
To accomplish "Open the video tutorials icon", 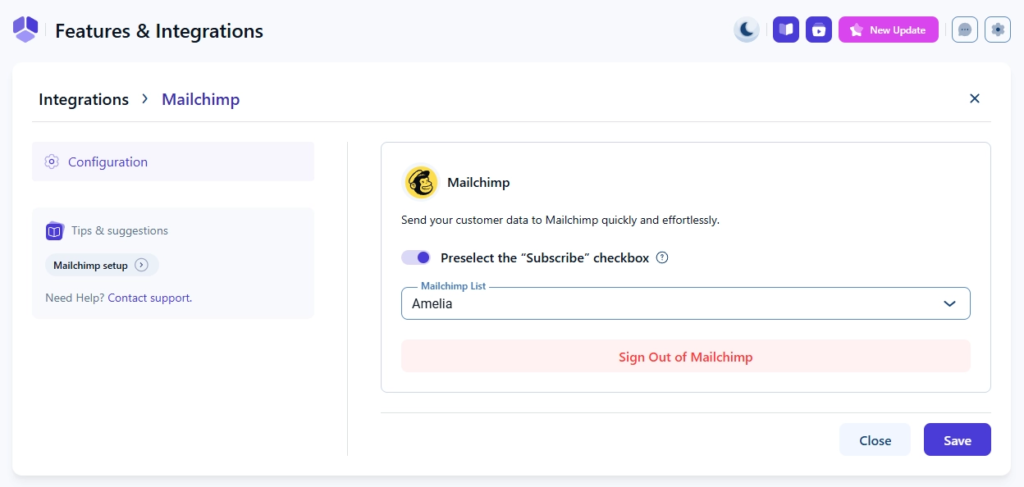I will tap(819, 30).
